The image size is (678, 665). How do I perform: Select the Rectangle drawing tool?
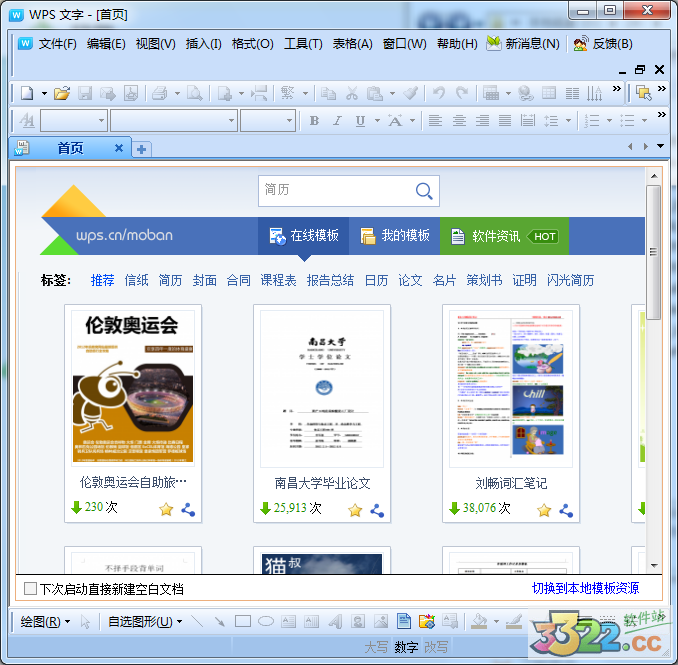pos(243,622)
